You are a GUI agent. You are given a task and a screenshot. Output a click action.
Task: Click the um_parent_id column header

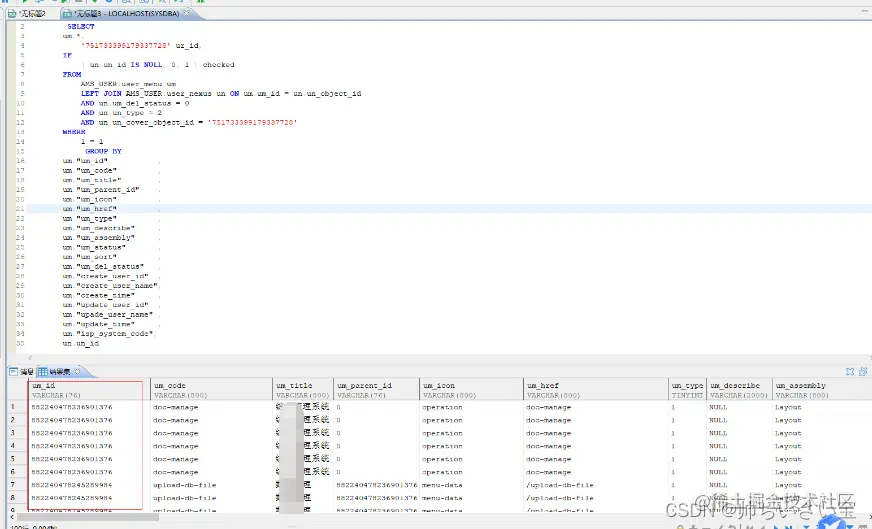pyautogui.click(x=376, y=389)
